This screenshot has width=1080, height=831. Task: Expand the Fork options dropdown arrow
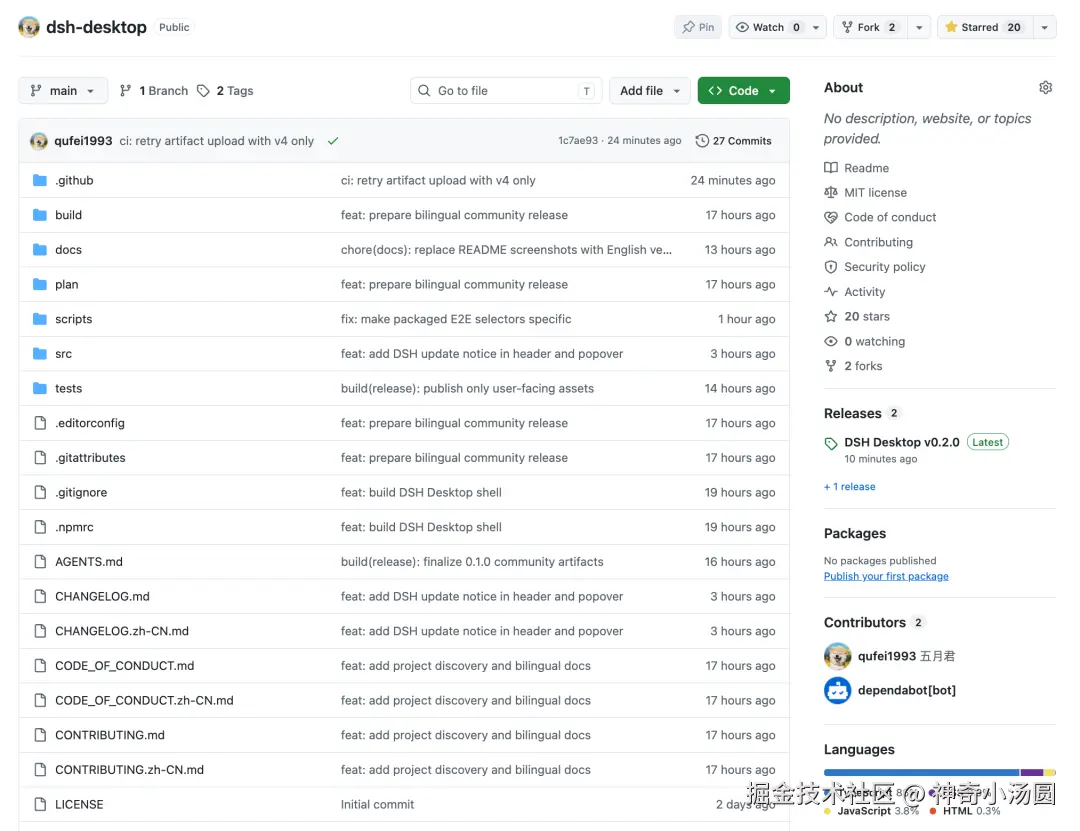point(919,27)
